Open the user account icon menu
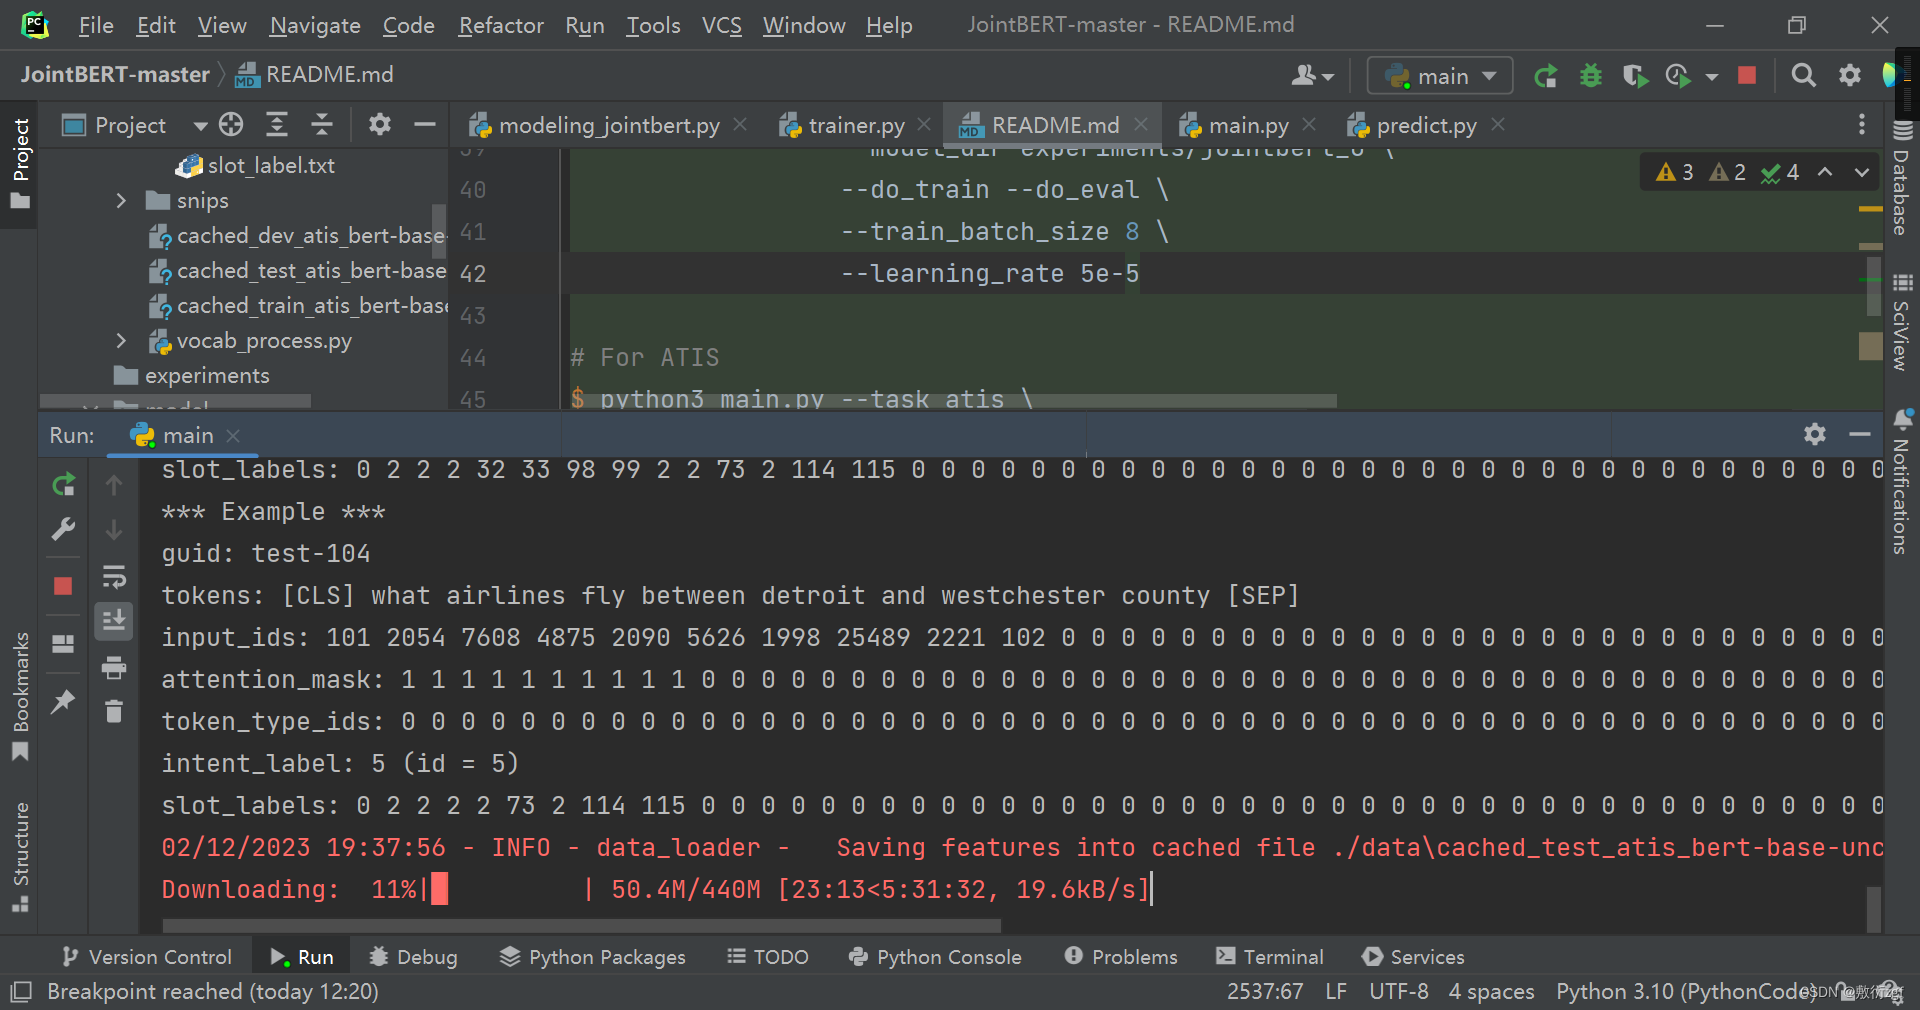The height and width of the screenshot is (1010, 1920). tap(1312, 75)
